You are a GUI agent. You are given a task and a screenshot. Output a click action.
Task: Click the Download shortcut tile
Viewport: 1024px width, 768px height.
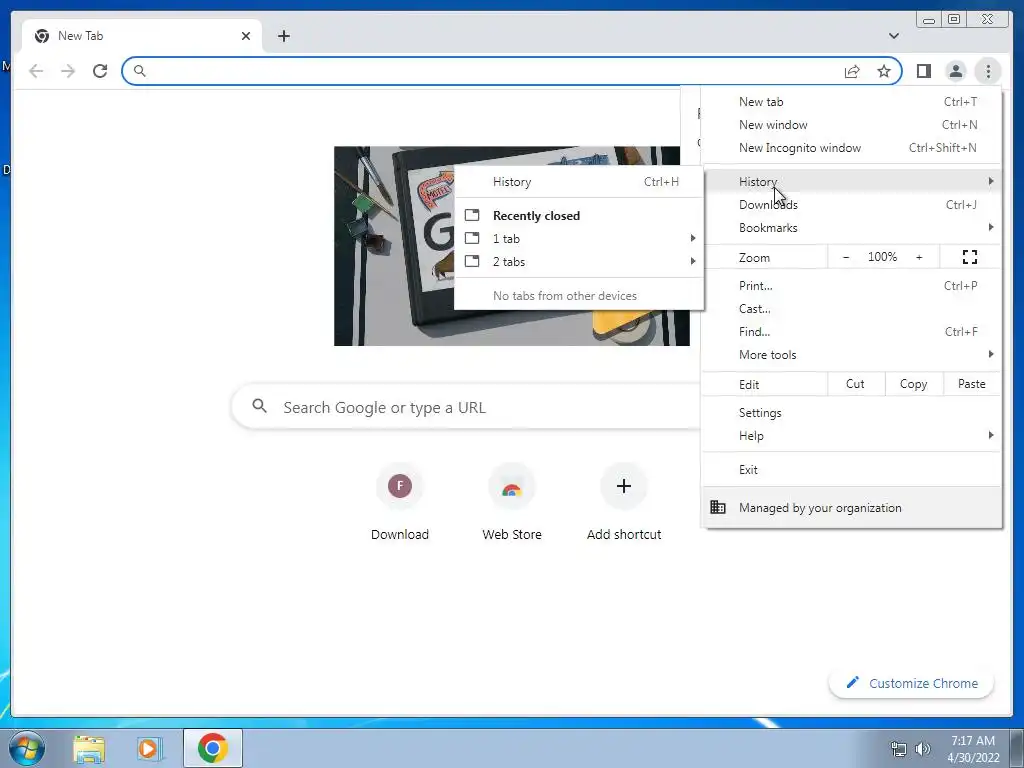point(400,502)
